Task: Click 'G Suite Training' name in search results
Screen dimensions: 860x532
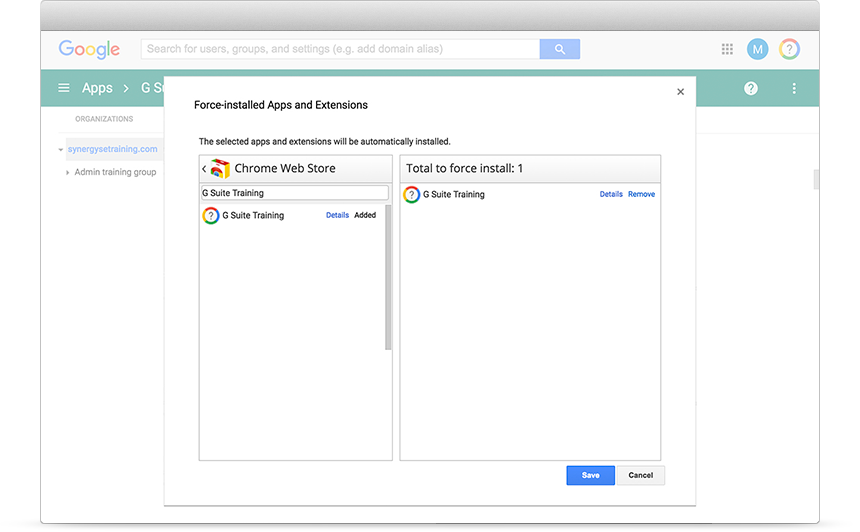Action: pos(253,216)
